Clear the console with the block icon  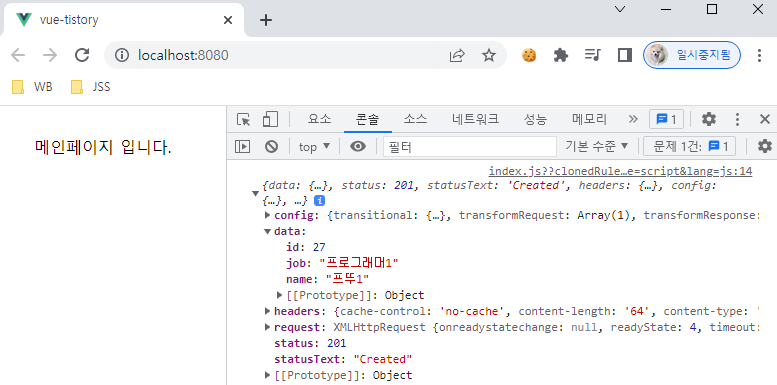click(x=271, y=146)
